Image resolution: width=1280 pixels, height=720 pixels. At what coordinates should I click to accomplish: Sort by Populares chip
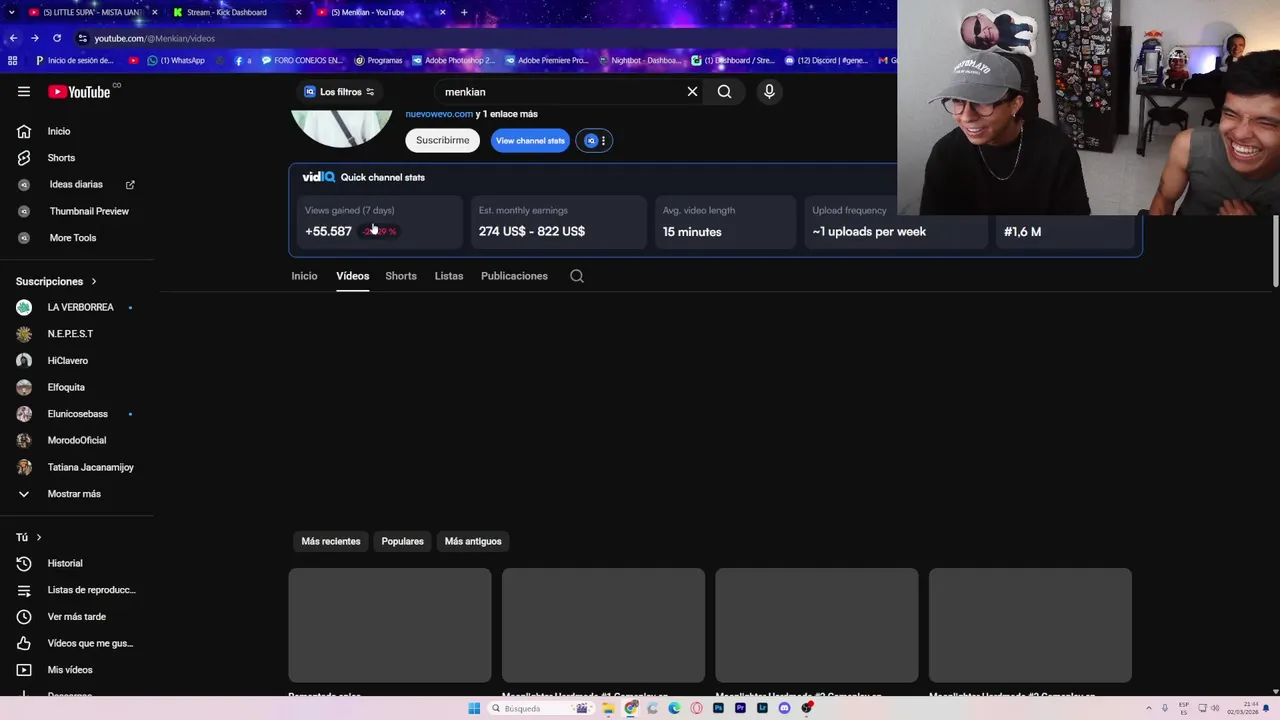[403, 541]
